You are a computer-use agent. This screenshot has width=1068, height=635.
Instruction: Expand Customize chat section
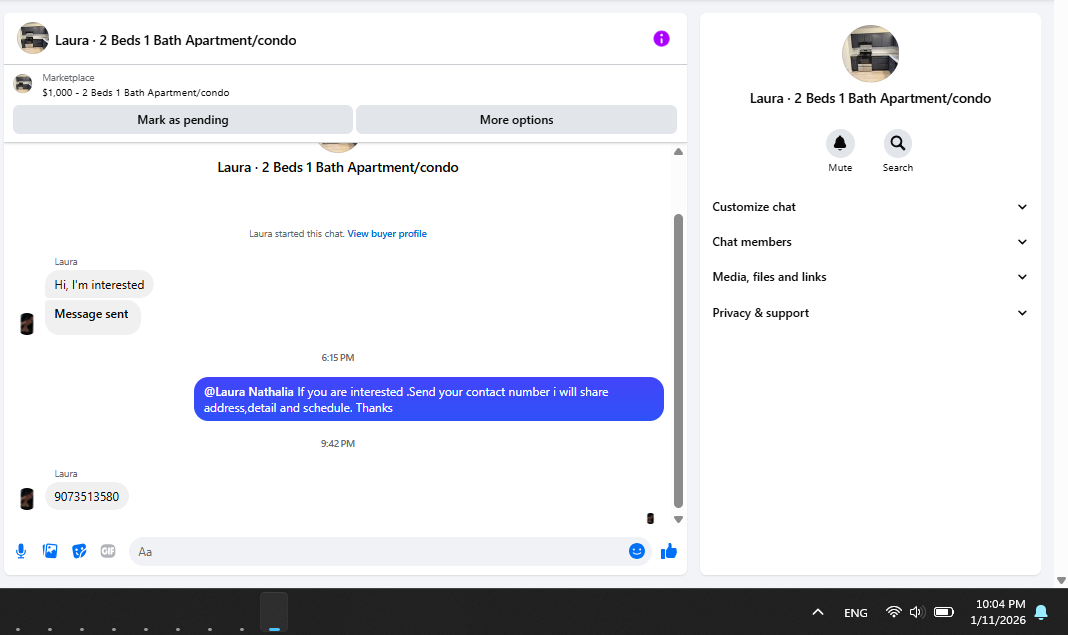tap(870, 207)
